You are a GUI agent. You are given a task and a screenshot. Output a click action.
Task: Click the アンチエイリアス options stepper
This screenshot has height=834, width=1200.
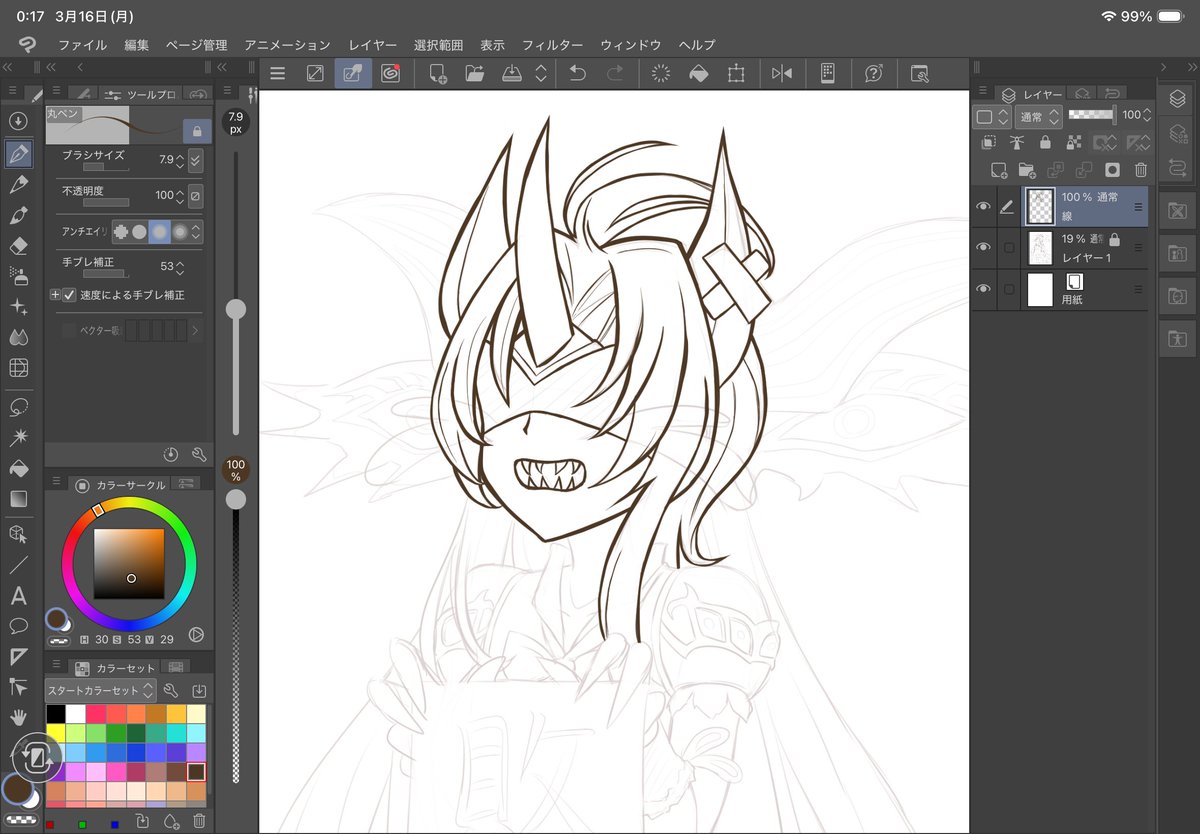[196, 232]
